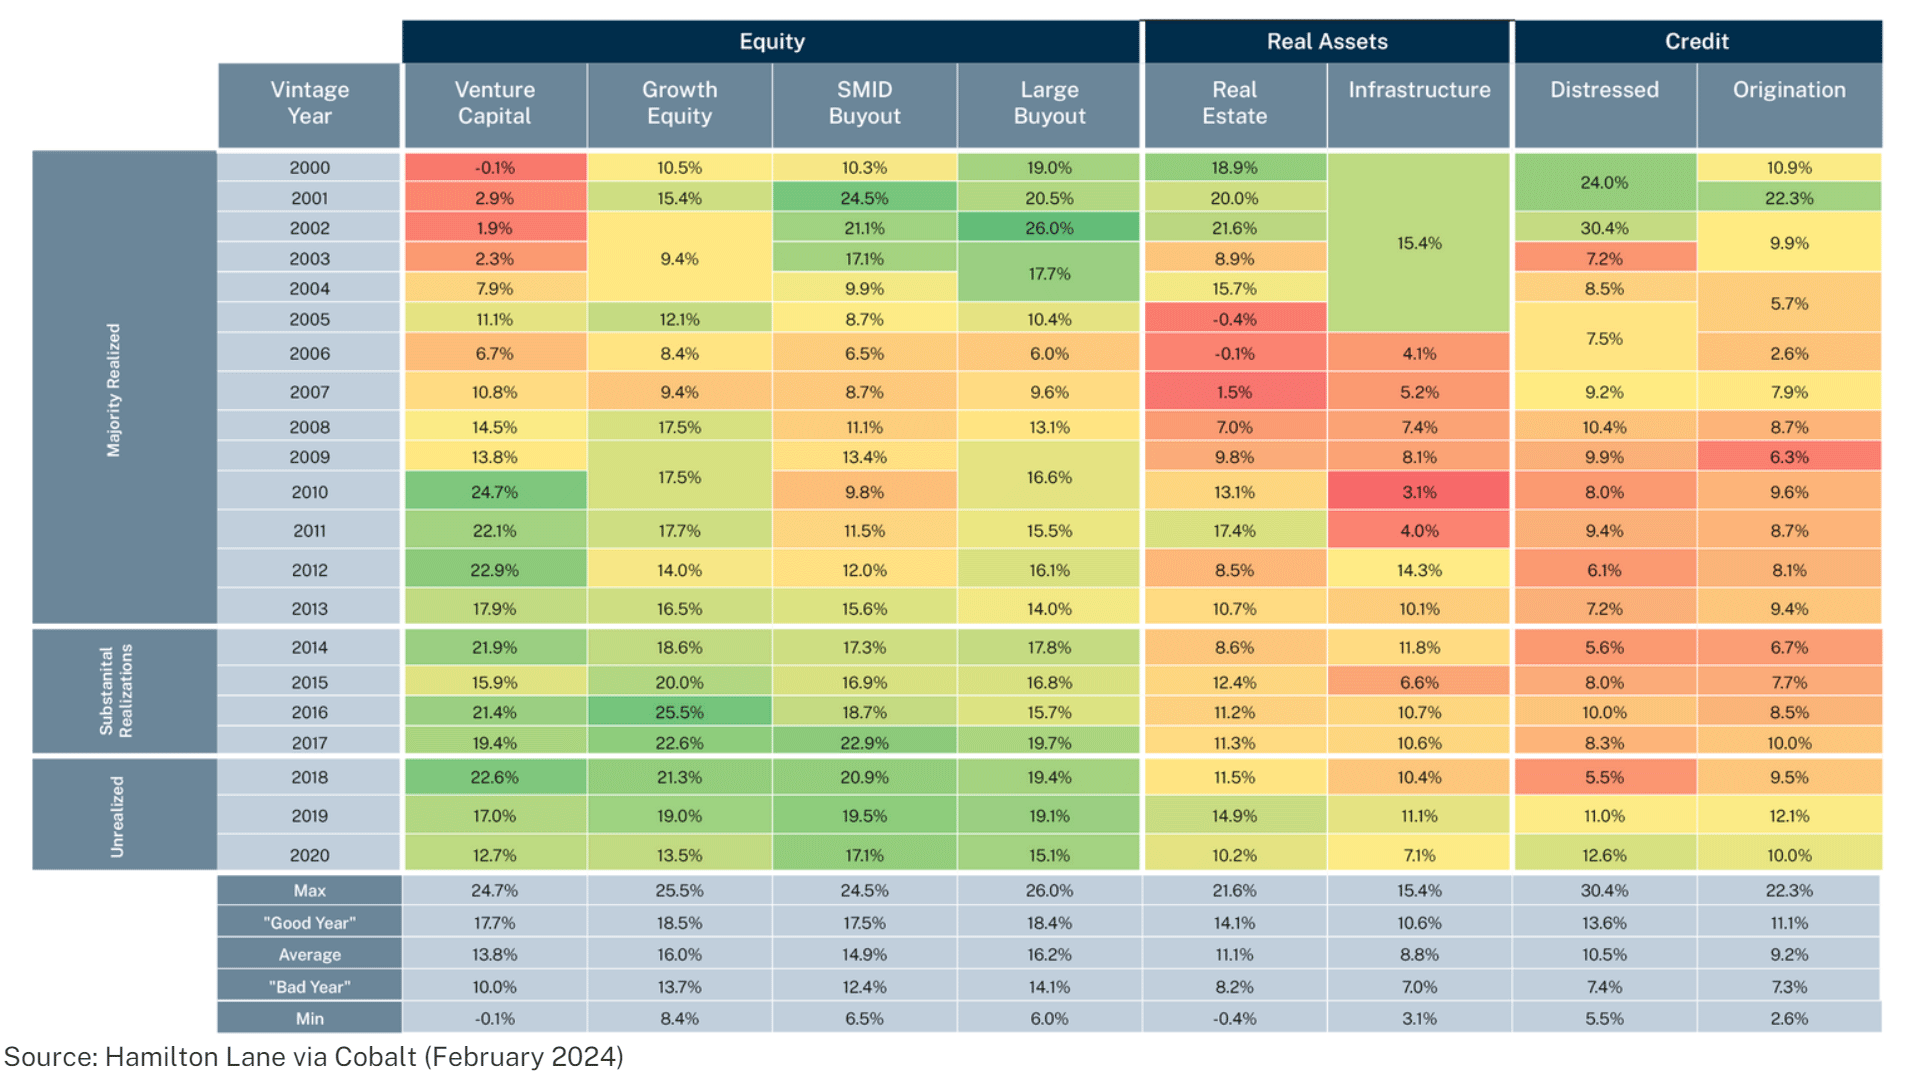1924x1081 pixels.
Task: Select the Origination column header
Action: (x=1788, y=90)
